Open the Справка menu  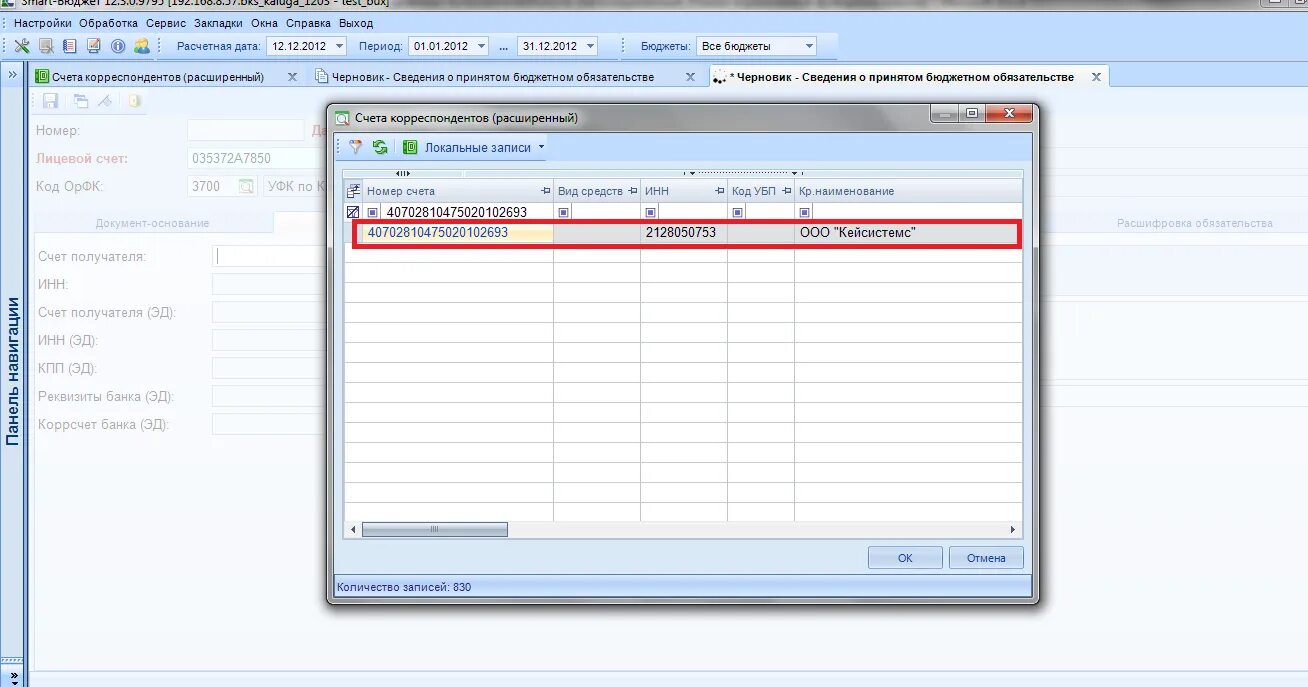tap(309, 23)
